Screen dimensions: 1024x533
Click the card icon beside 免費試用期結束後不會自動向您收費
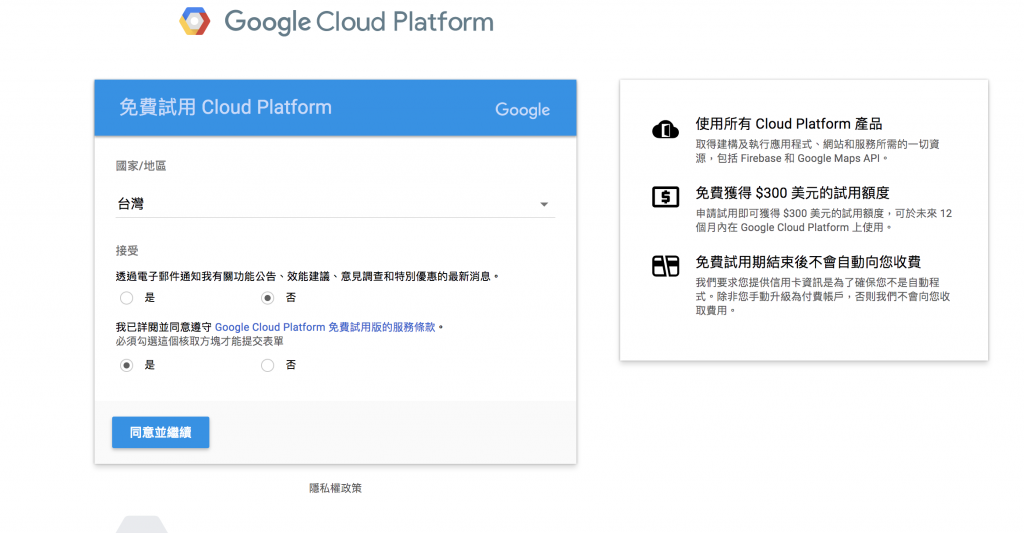tap(665, 266)
